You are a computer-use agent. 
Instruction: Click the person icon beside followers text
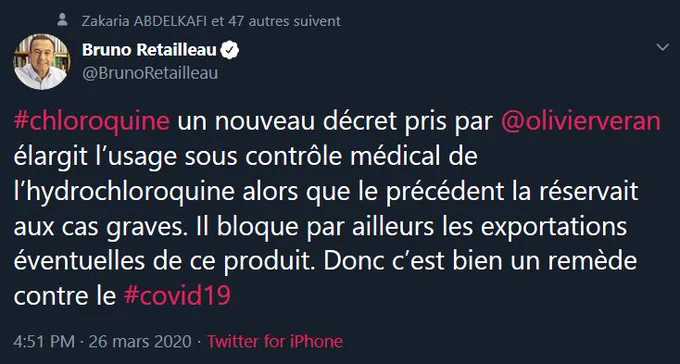62,20
